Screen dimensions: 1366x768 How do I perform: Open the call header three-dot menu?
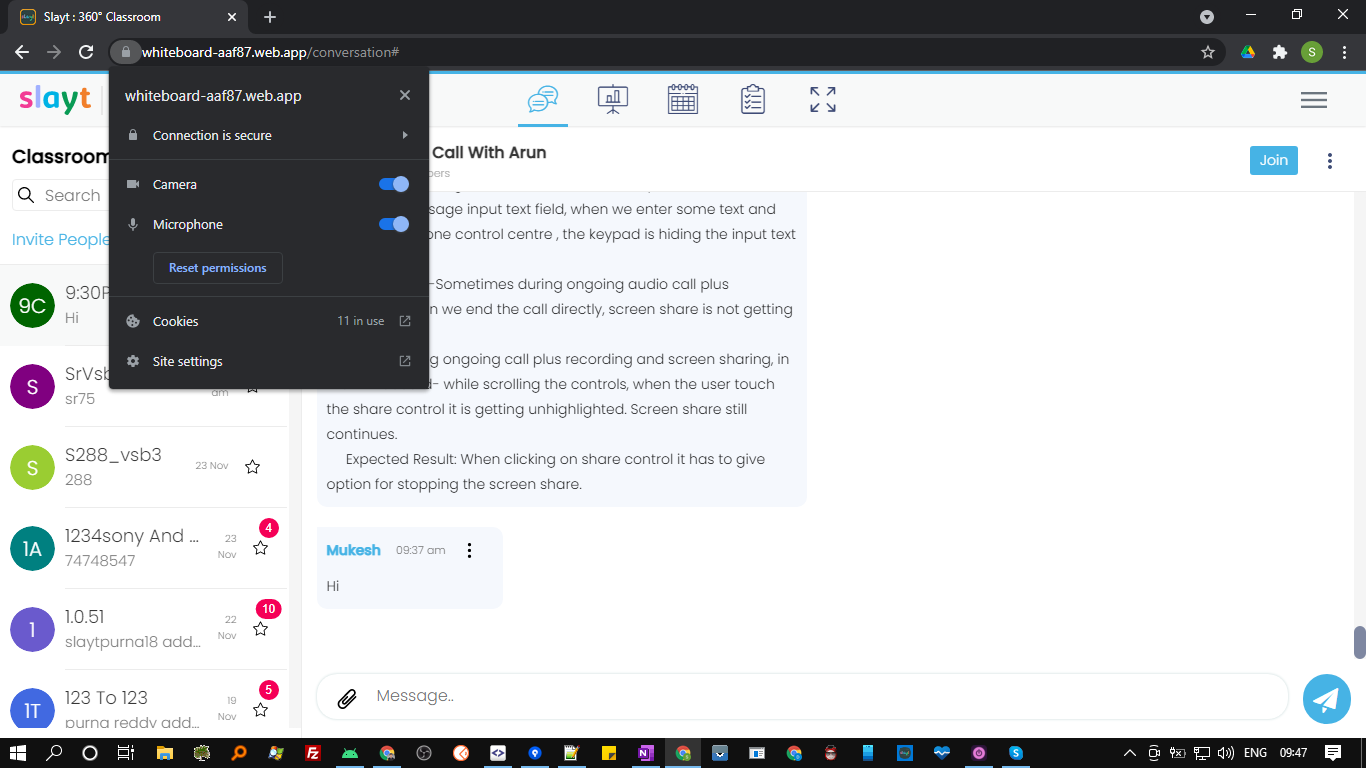[x=1330, y=161]
